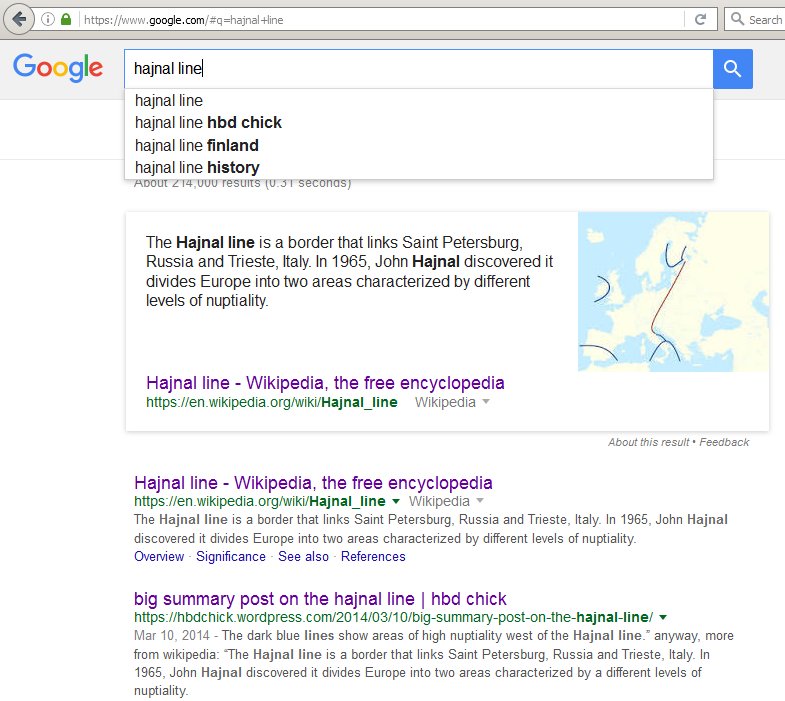The image size is (785, 701).
Task: Select suggestion 'hajnal line'
Action: [x=419, y=101]
